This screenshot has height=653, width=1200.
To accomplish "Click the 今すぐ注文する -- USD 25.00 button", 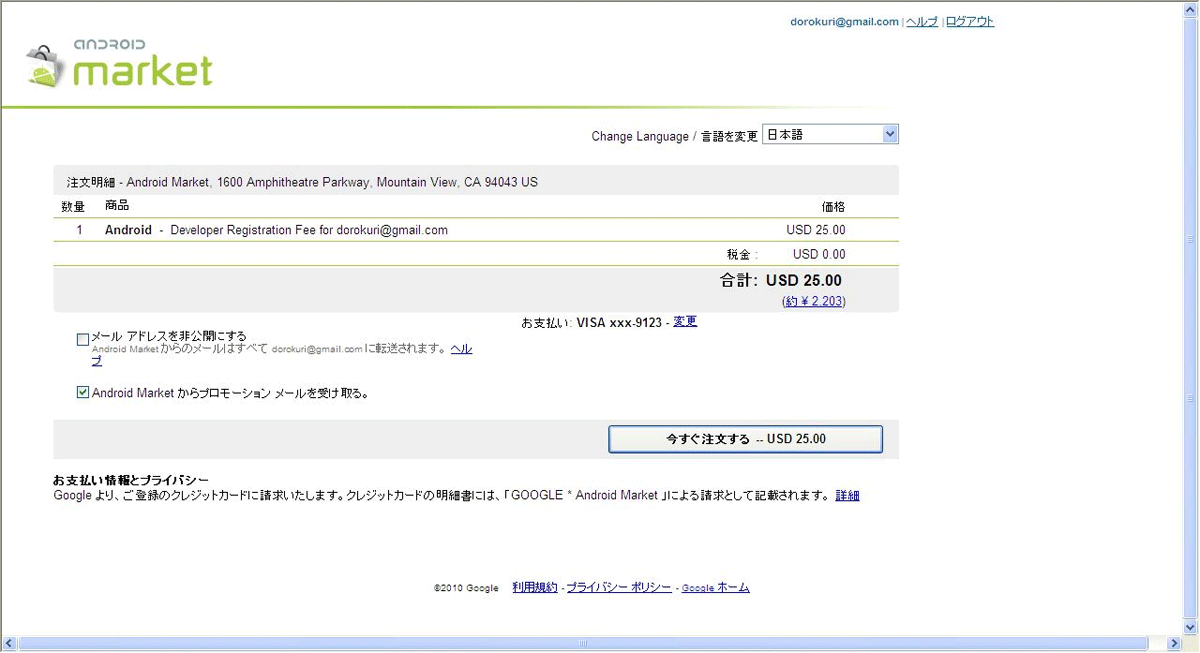I will point(745,439).
